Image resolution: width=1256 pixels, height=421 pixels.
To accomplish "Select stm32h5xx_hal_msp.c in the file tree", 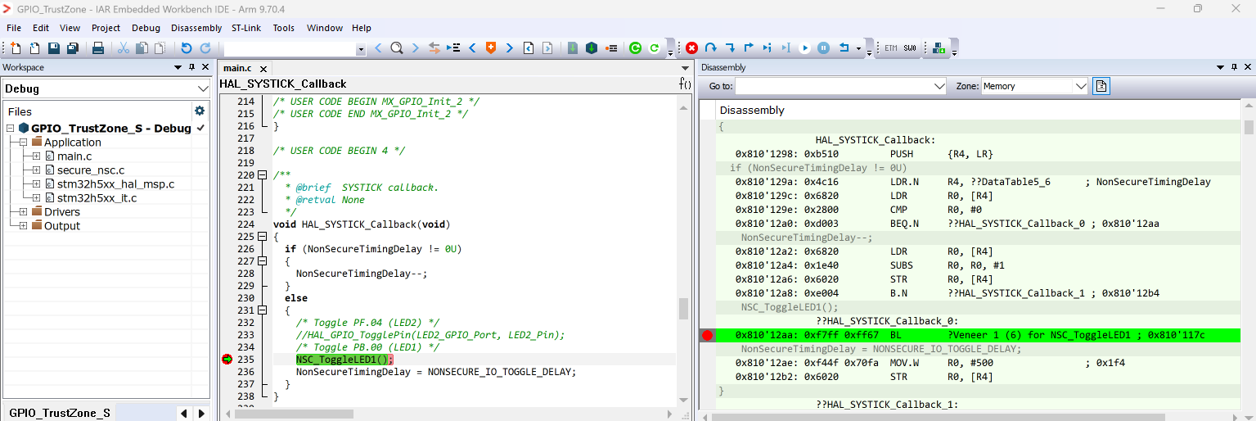I will pyautogui.click(x=115, y=184).
